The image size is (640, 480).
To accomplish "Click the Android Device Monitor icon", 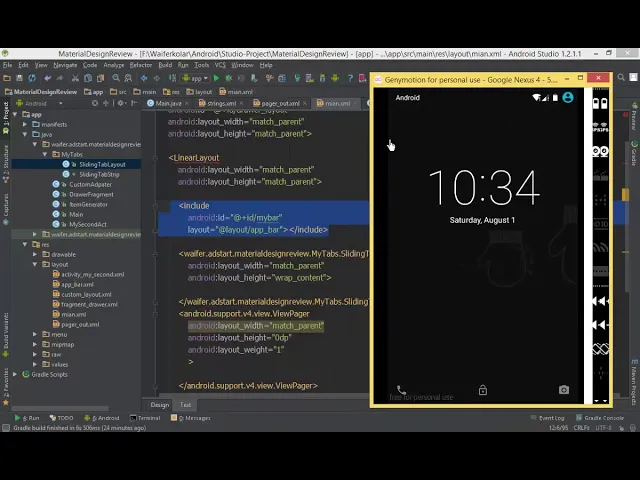I will (335, 78).
